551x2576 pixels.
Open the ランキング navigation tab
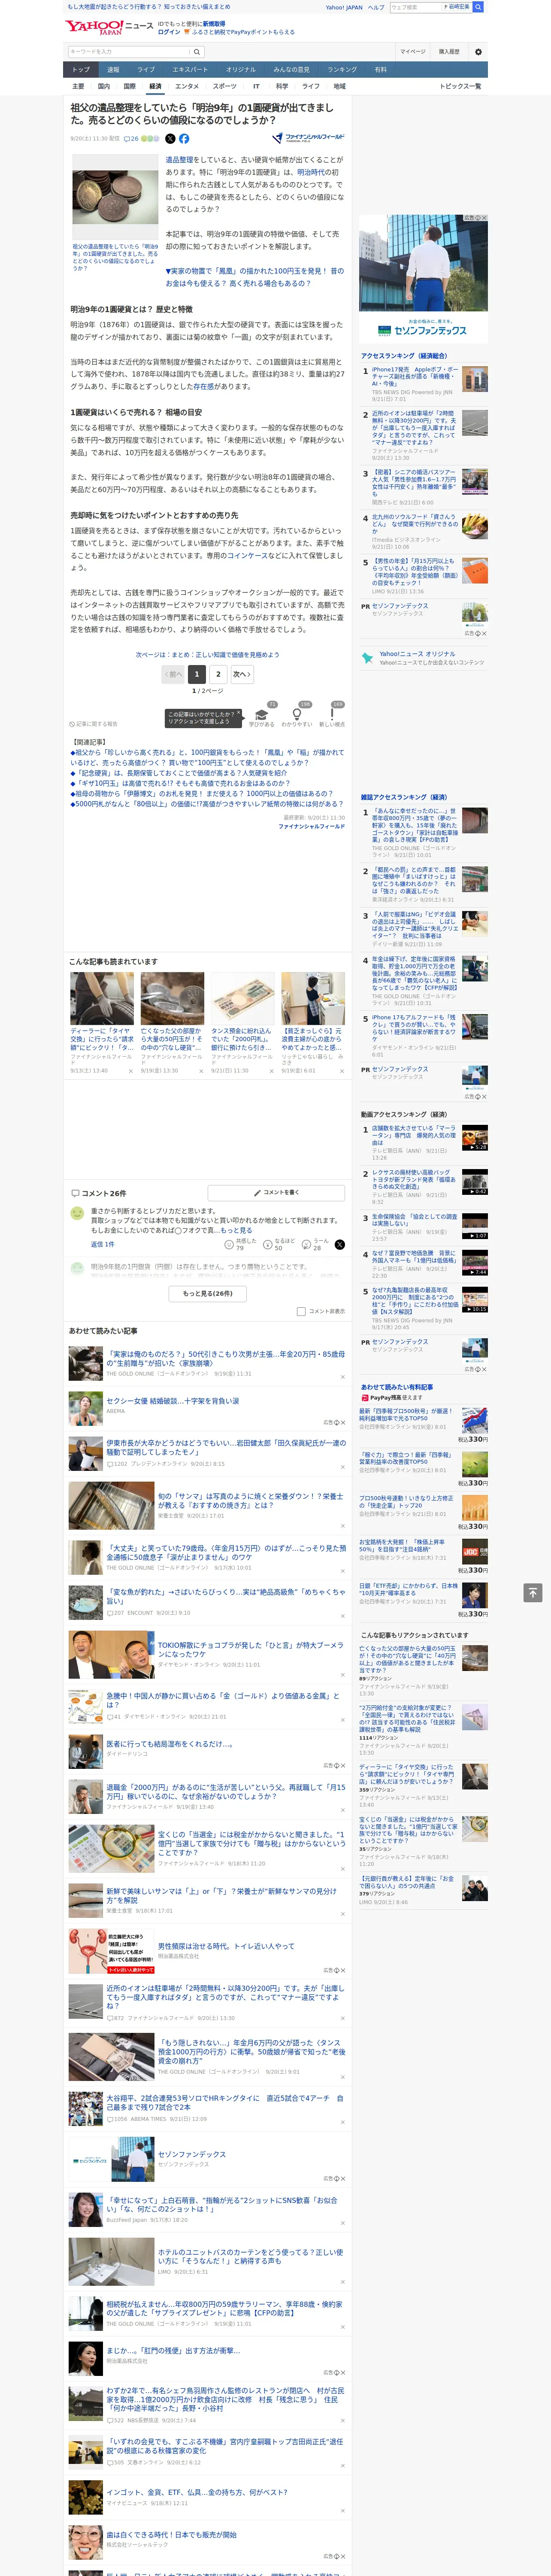342,70
